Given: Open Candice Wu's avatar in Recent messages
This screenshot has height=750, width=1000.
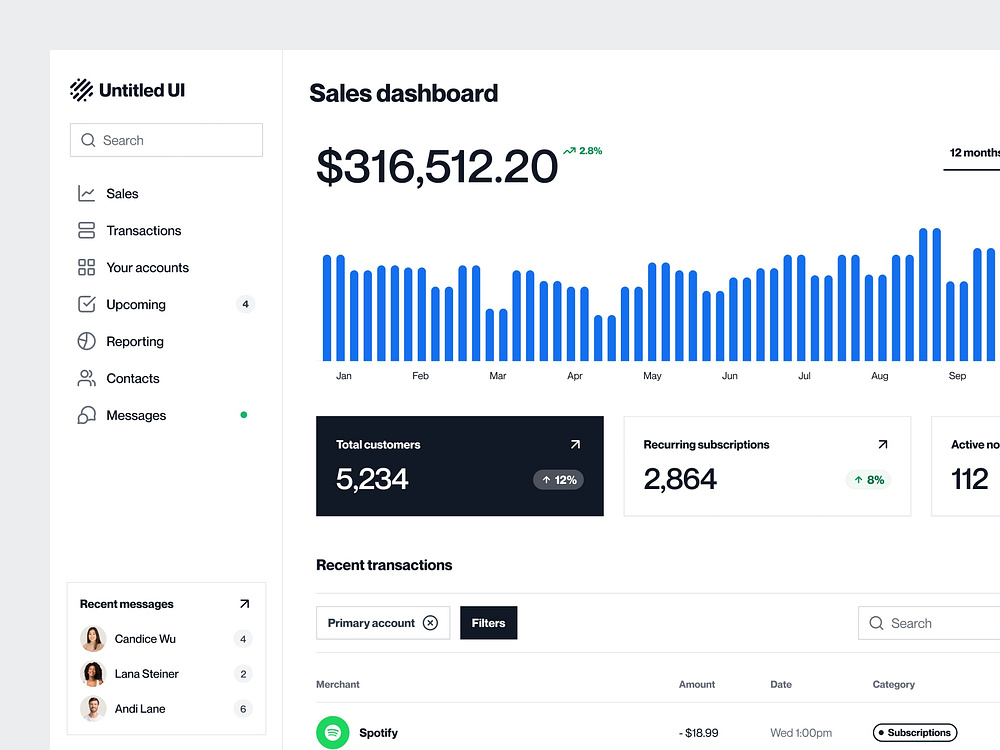Looking at the screenshot, I should pyautogui.click(x=93, y=638).
